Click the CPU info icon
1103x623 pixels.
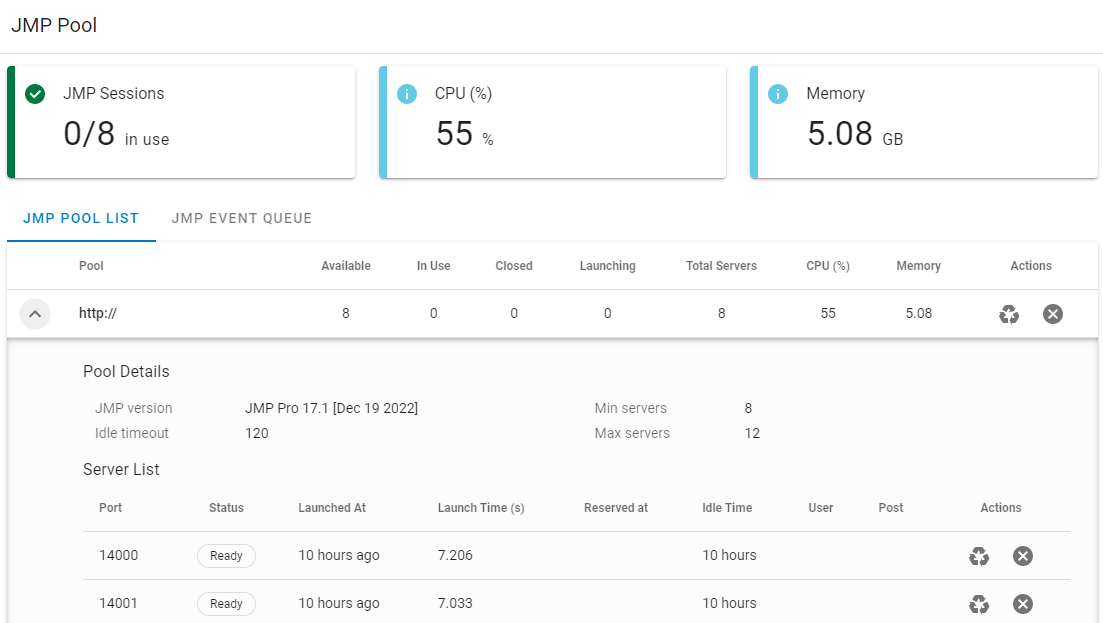tap(407, 94)
